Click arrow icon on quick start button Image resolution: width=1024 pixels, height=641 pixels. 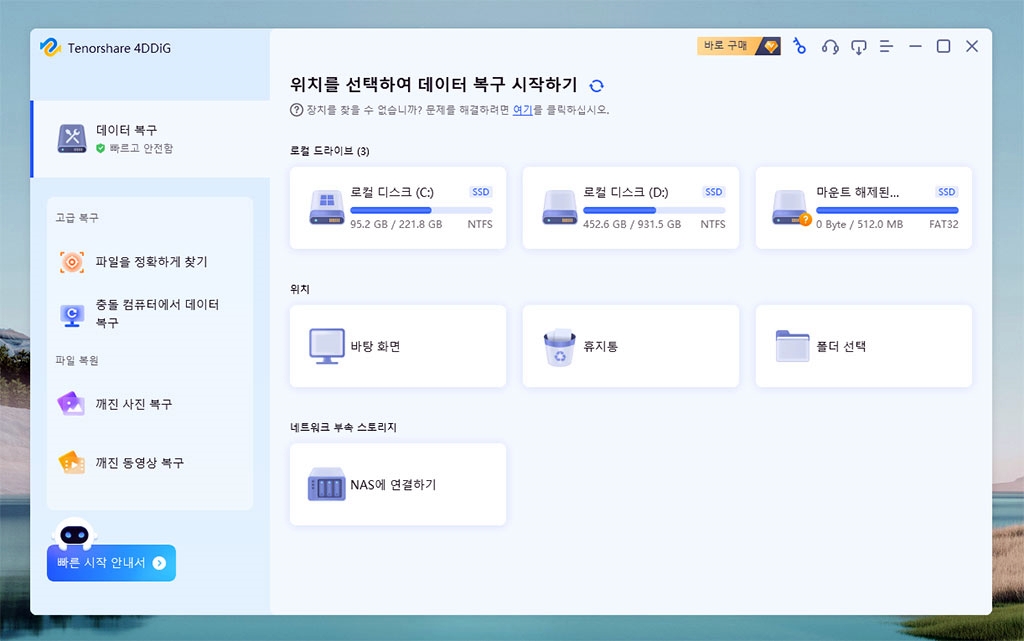coord(159,563)
